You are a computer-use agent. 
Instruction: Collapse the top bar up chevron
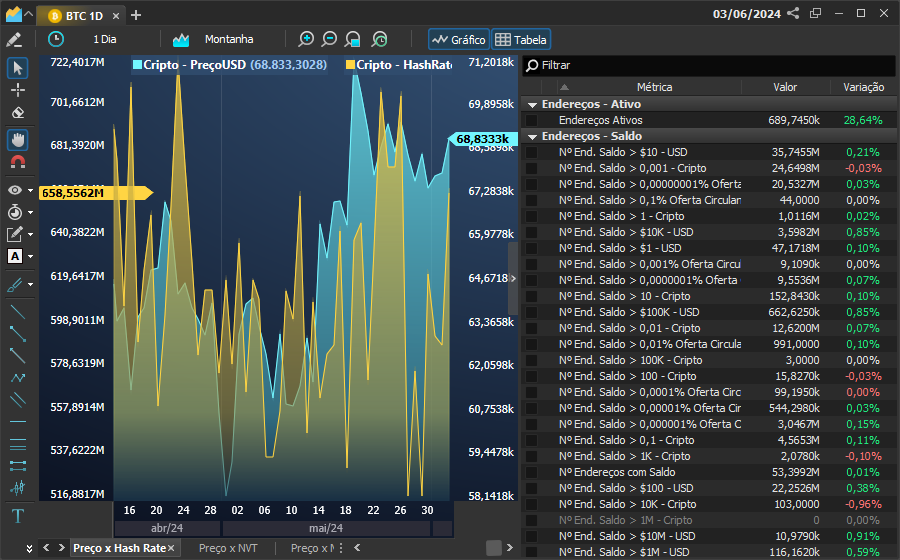point(28,14)
